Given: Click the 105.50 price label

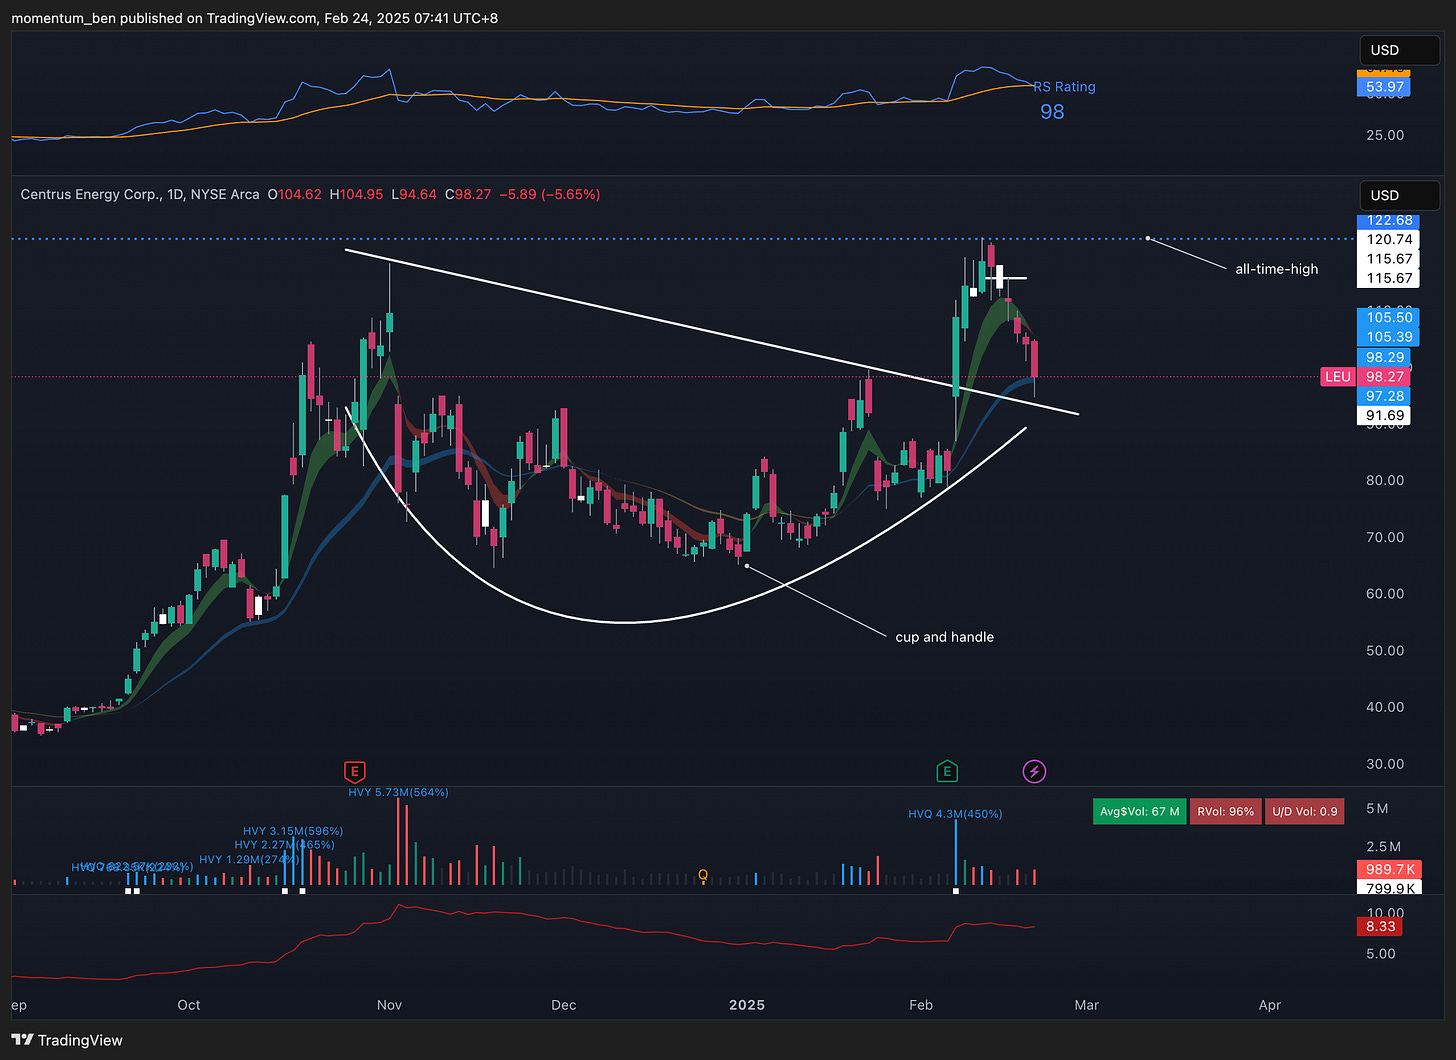Looking at the screenshot, I should (x=1390, y=317).
